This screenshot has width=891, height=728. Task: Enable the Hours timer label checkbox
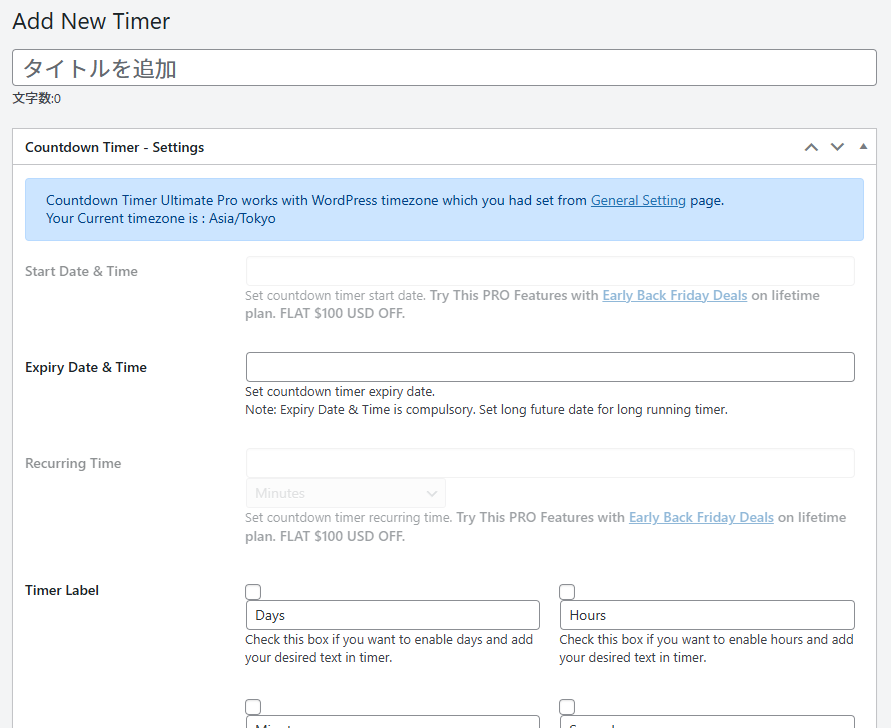[x=567, y=591]
